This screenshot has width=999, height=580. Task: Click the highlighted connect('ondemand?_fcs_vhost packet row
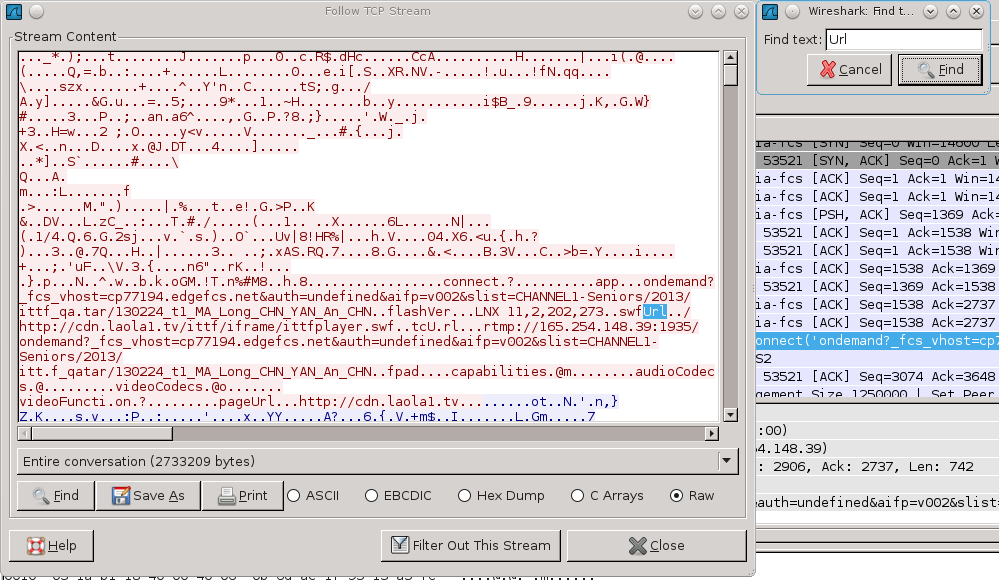tap(877, 340)
